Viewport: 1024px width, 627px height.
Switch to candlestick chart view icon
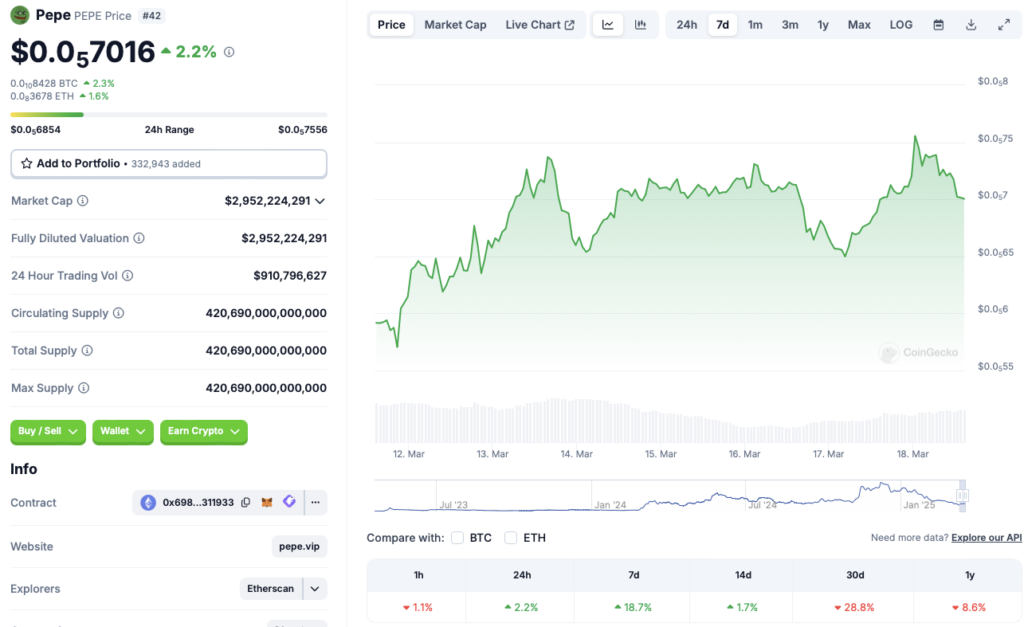[641, 25]
